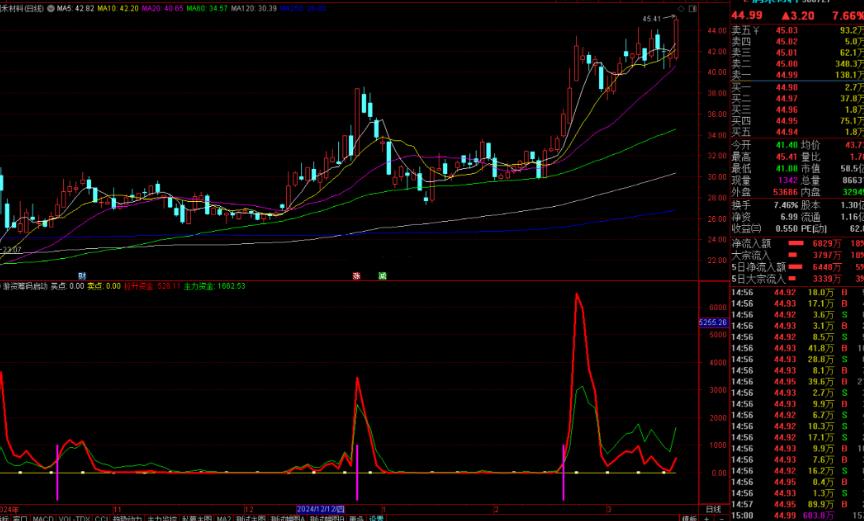Screen dimensions: 864x521
Task: Click the 买点 0.00 indicator label
Action: [67, 286]
